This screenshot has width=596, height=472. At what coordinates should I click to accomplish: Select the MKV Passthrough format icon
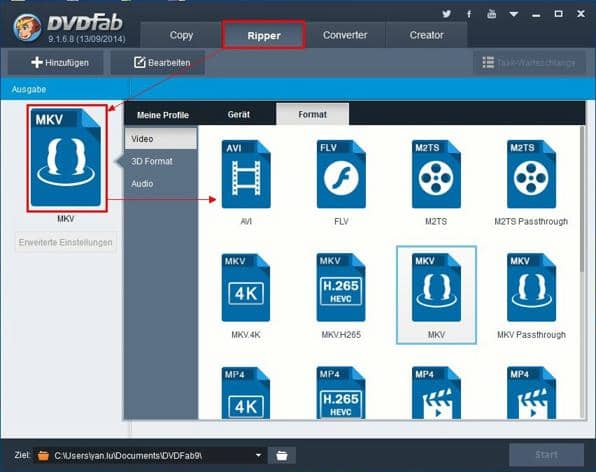tap(531, 287)
